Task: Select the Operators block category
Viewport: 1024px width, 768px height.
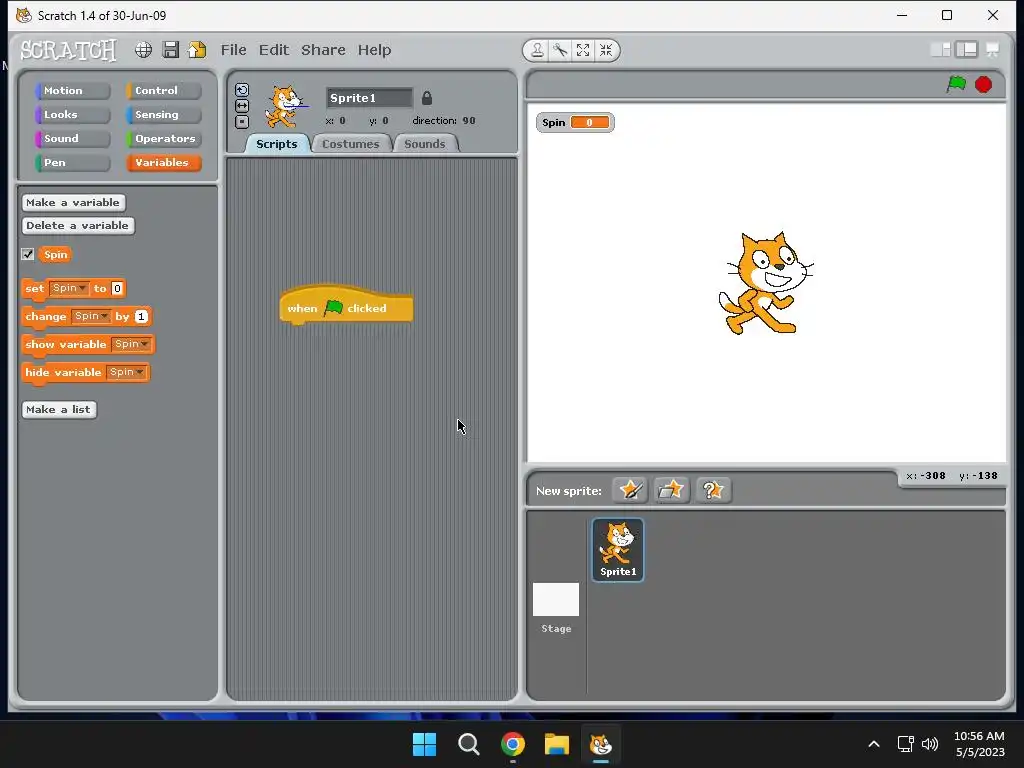Action: [164, 138]
